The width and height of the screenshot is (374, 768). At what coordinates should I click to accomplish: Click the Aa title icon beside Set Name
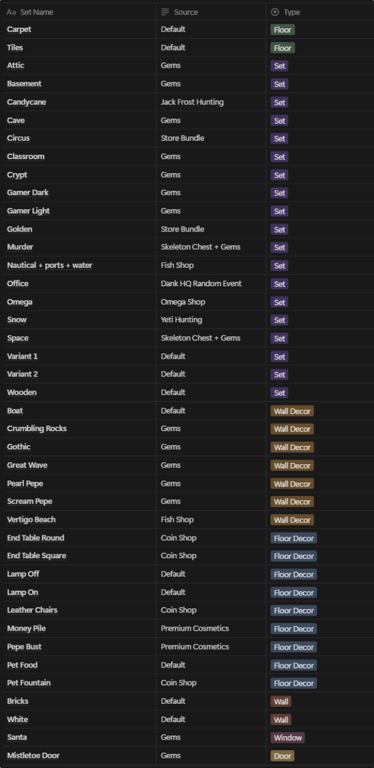(x=11, y=12)
